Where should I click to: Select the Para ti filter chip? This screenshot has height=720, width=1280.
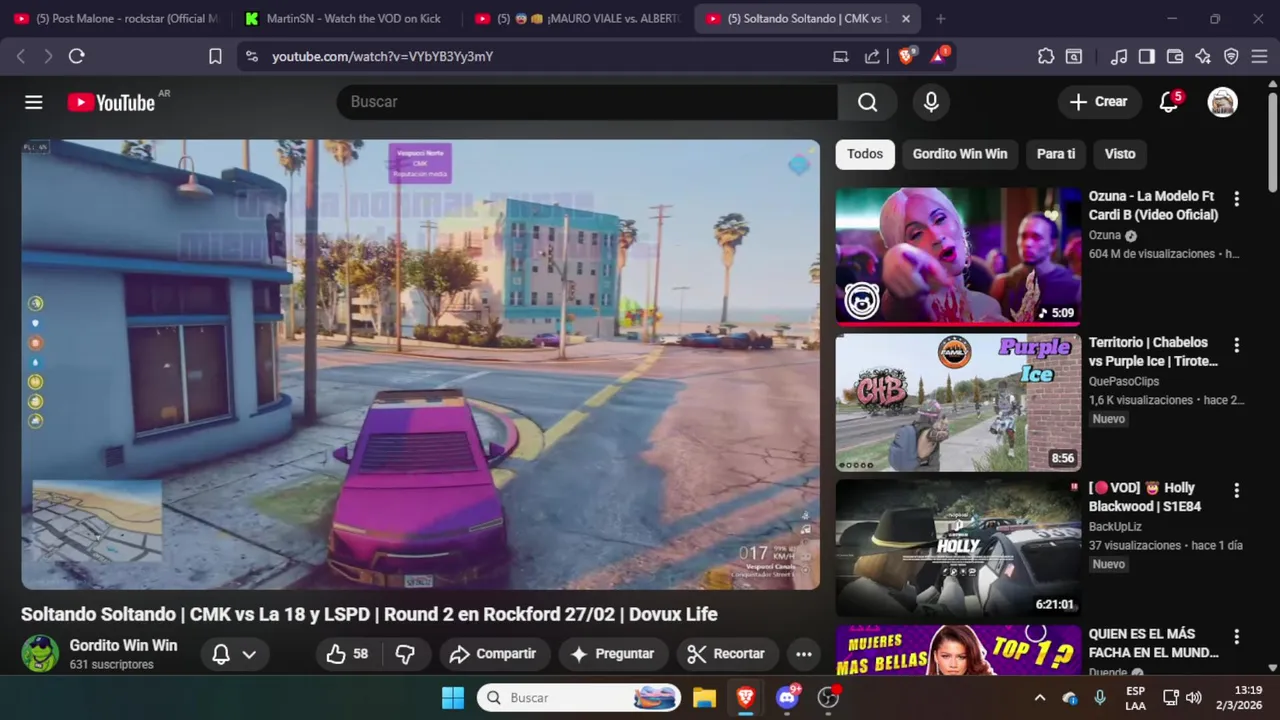tap(1056, 154)
